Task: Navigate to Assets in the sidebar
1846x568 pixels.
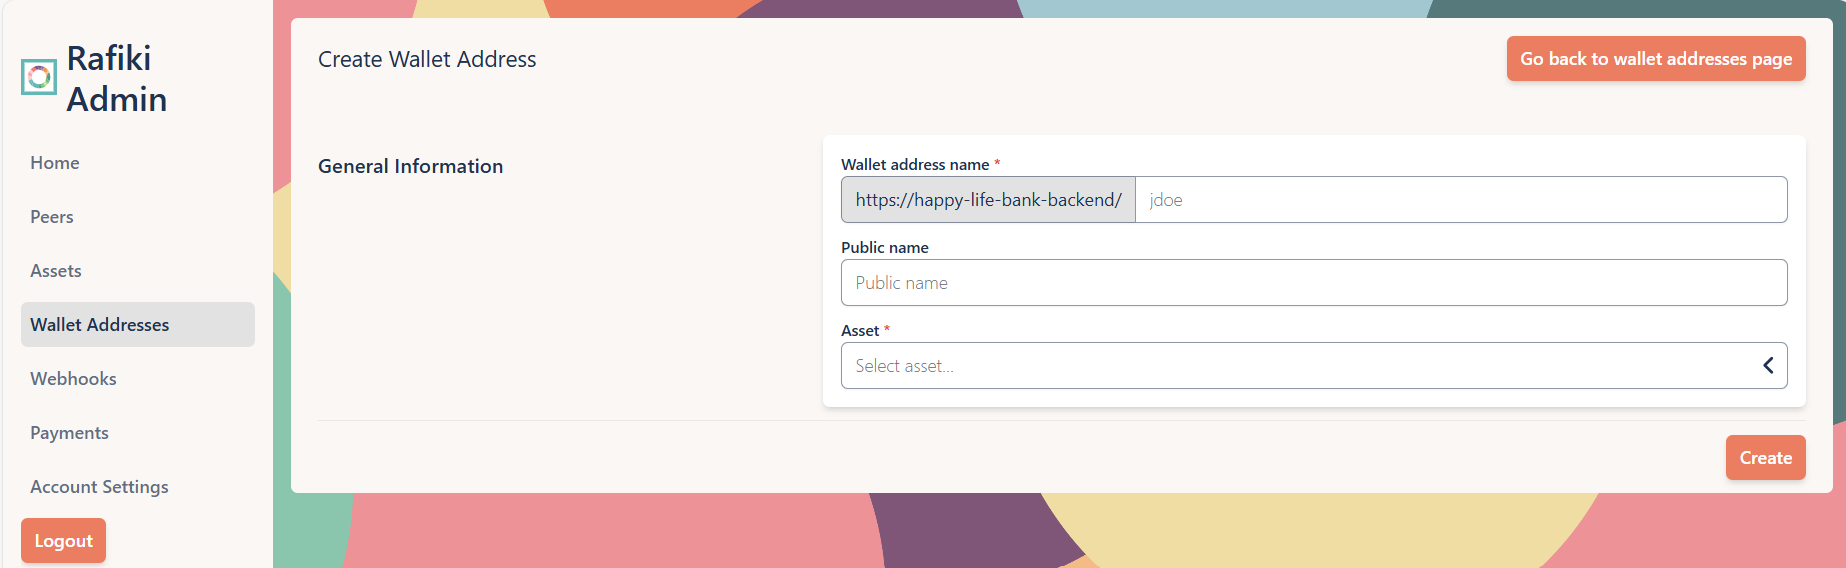Action: [56, 271]
